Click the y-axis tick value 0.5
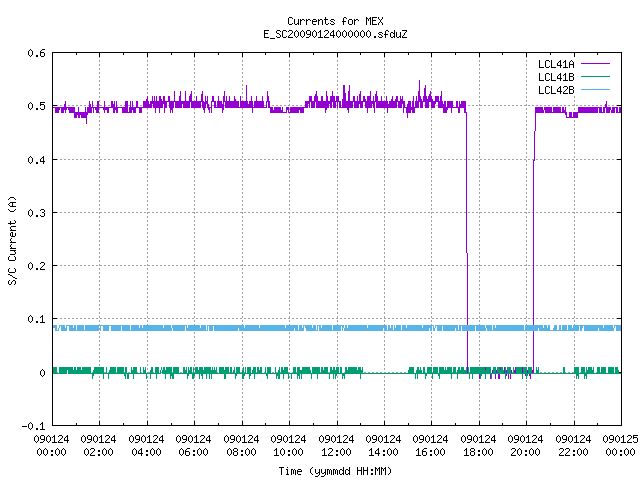Screen dimensions: 640x480 point(36,106)
